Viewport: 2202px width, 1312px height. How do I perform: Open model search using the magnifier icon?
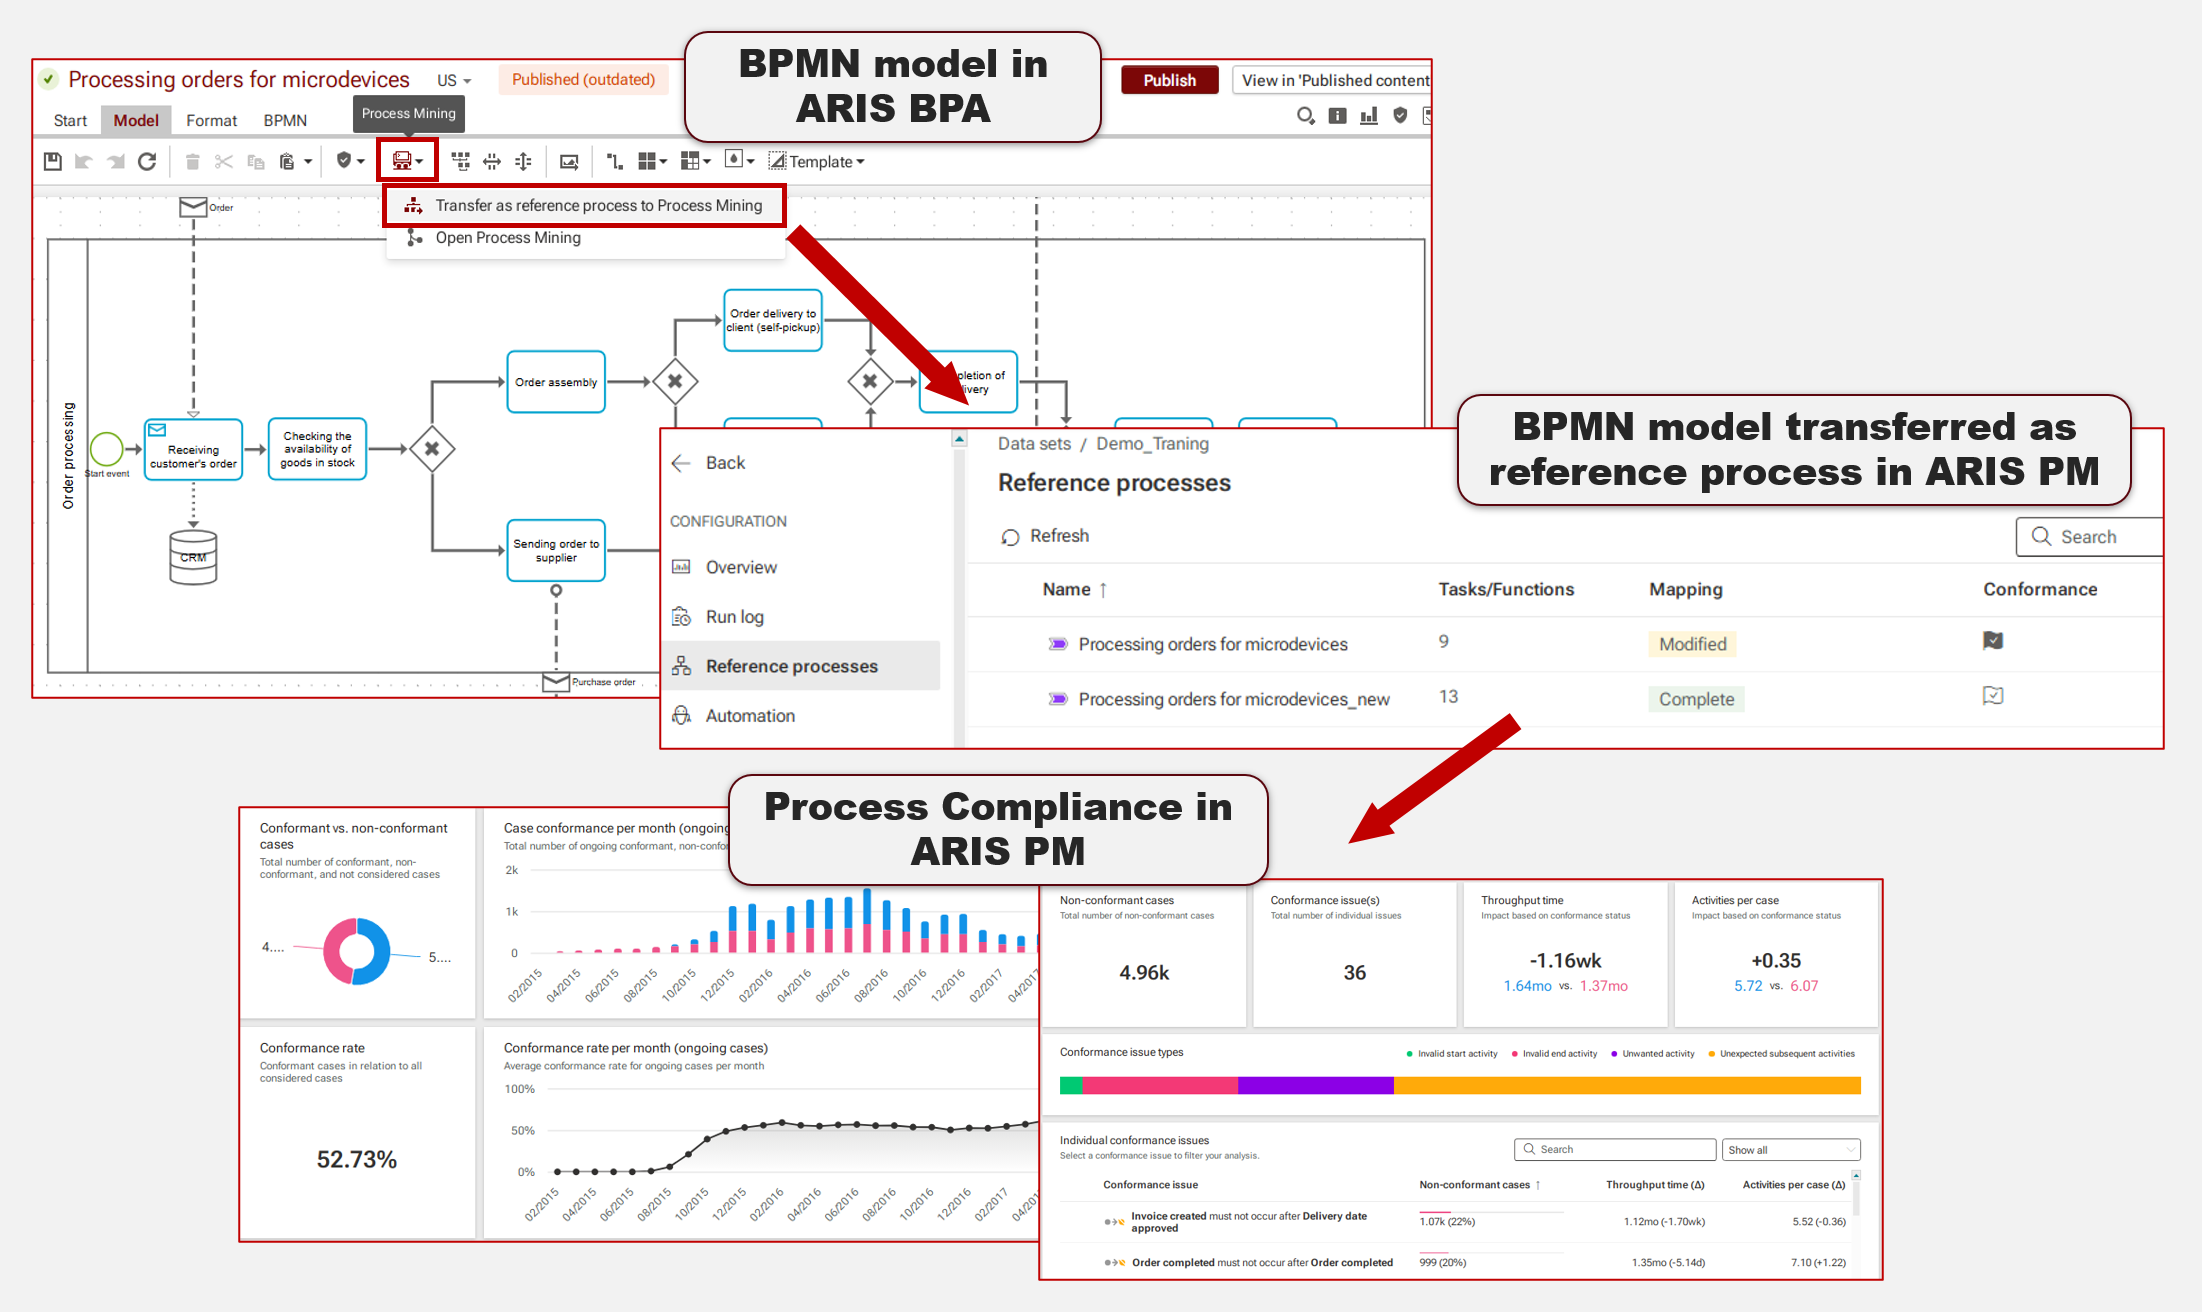(1305, 115)
